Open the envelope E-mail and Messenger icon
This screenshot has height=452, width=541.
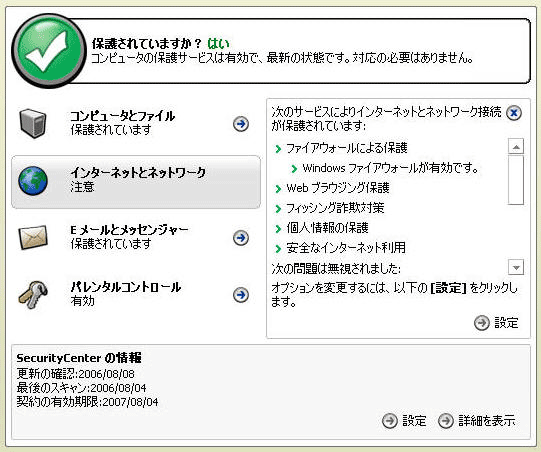(33, 237)
